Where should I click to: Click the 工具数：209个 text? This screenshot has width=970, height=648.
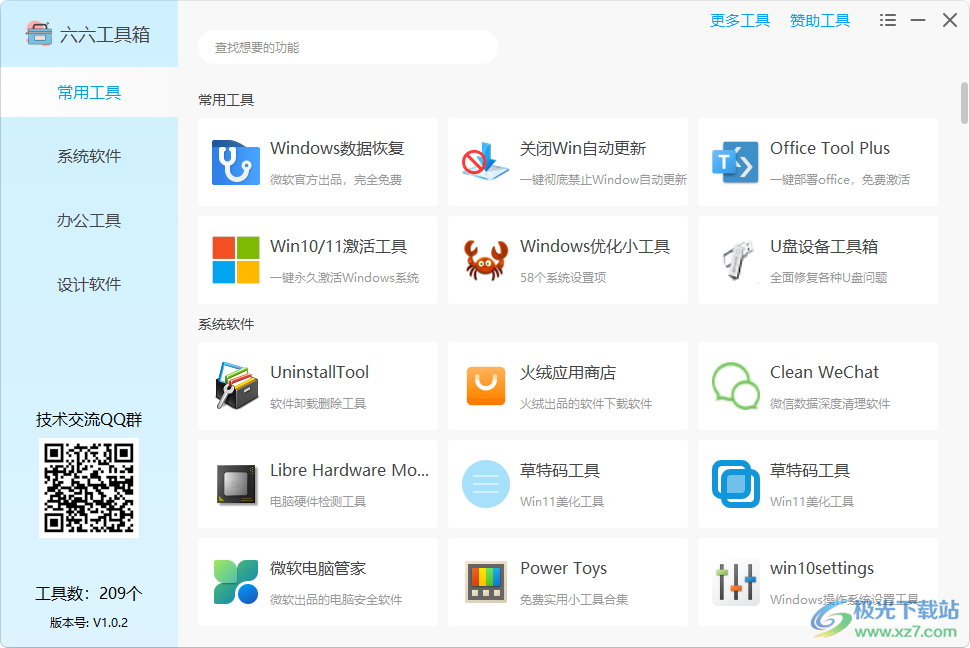click(x=89, y=593)
